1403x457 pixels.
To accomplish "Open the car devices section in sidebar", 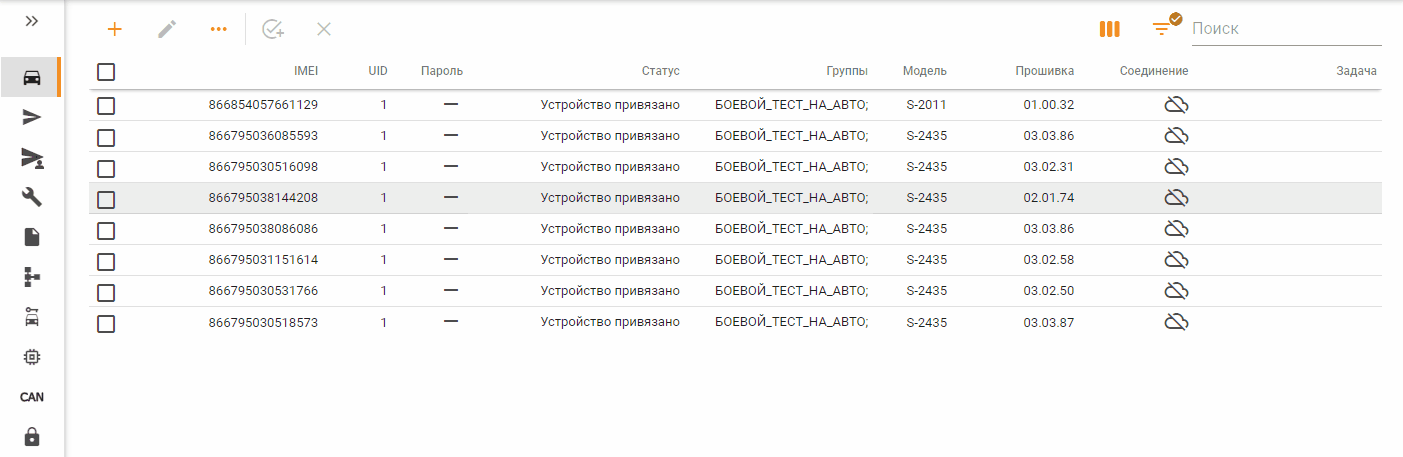I will pyautogui.click(x=32, y=78).
